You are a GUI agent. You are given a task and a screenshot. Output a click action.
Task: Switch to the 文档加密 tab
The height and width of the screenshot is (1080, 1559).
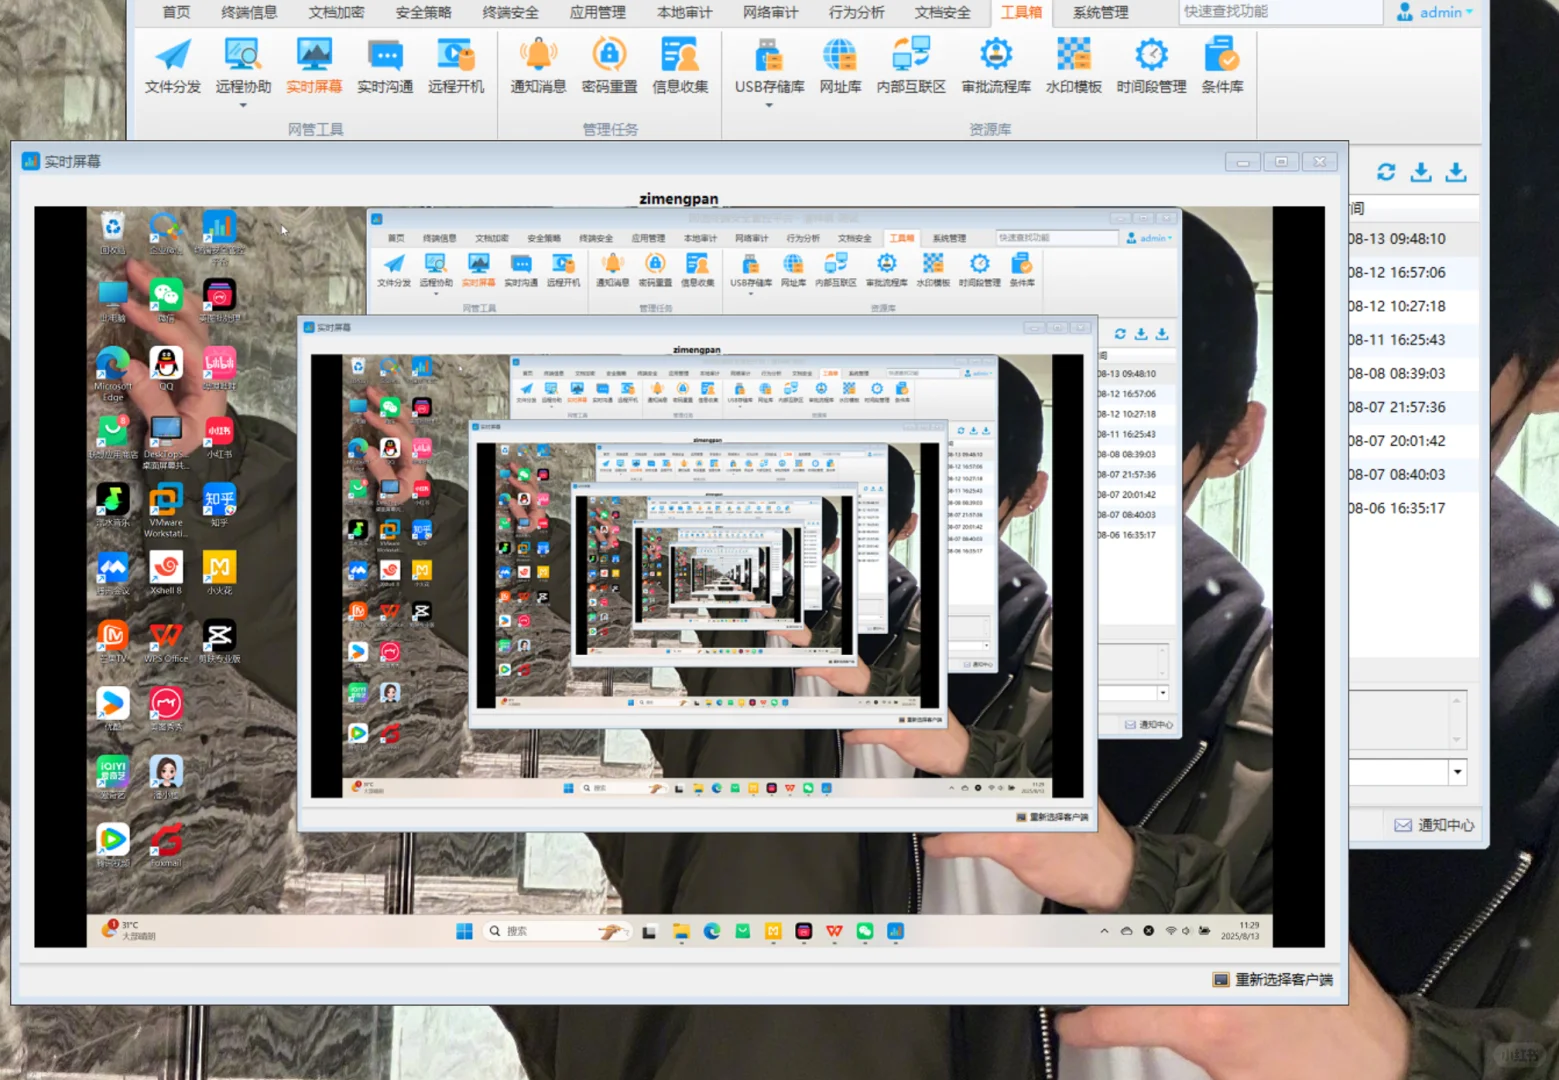pyautogui.click(x=336, y=12)
